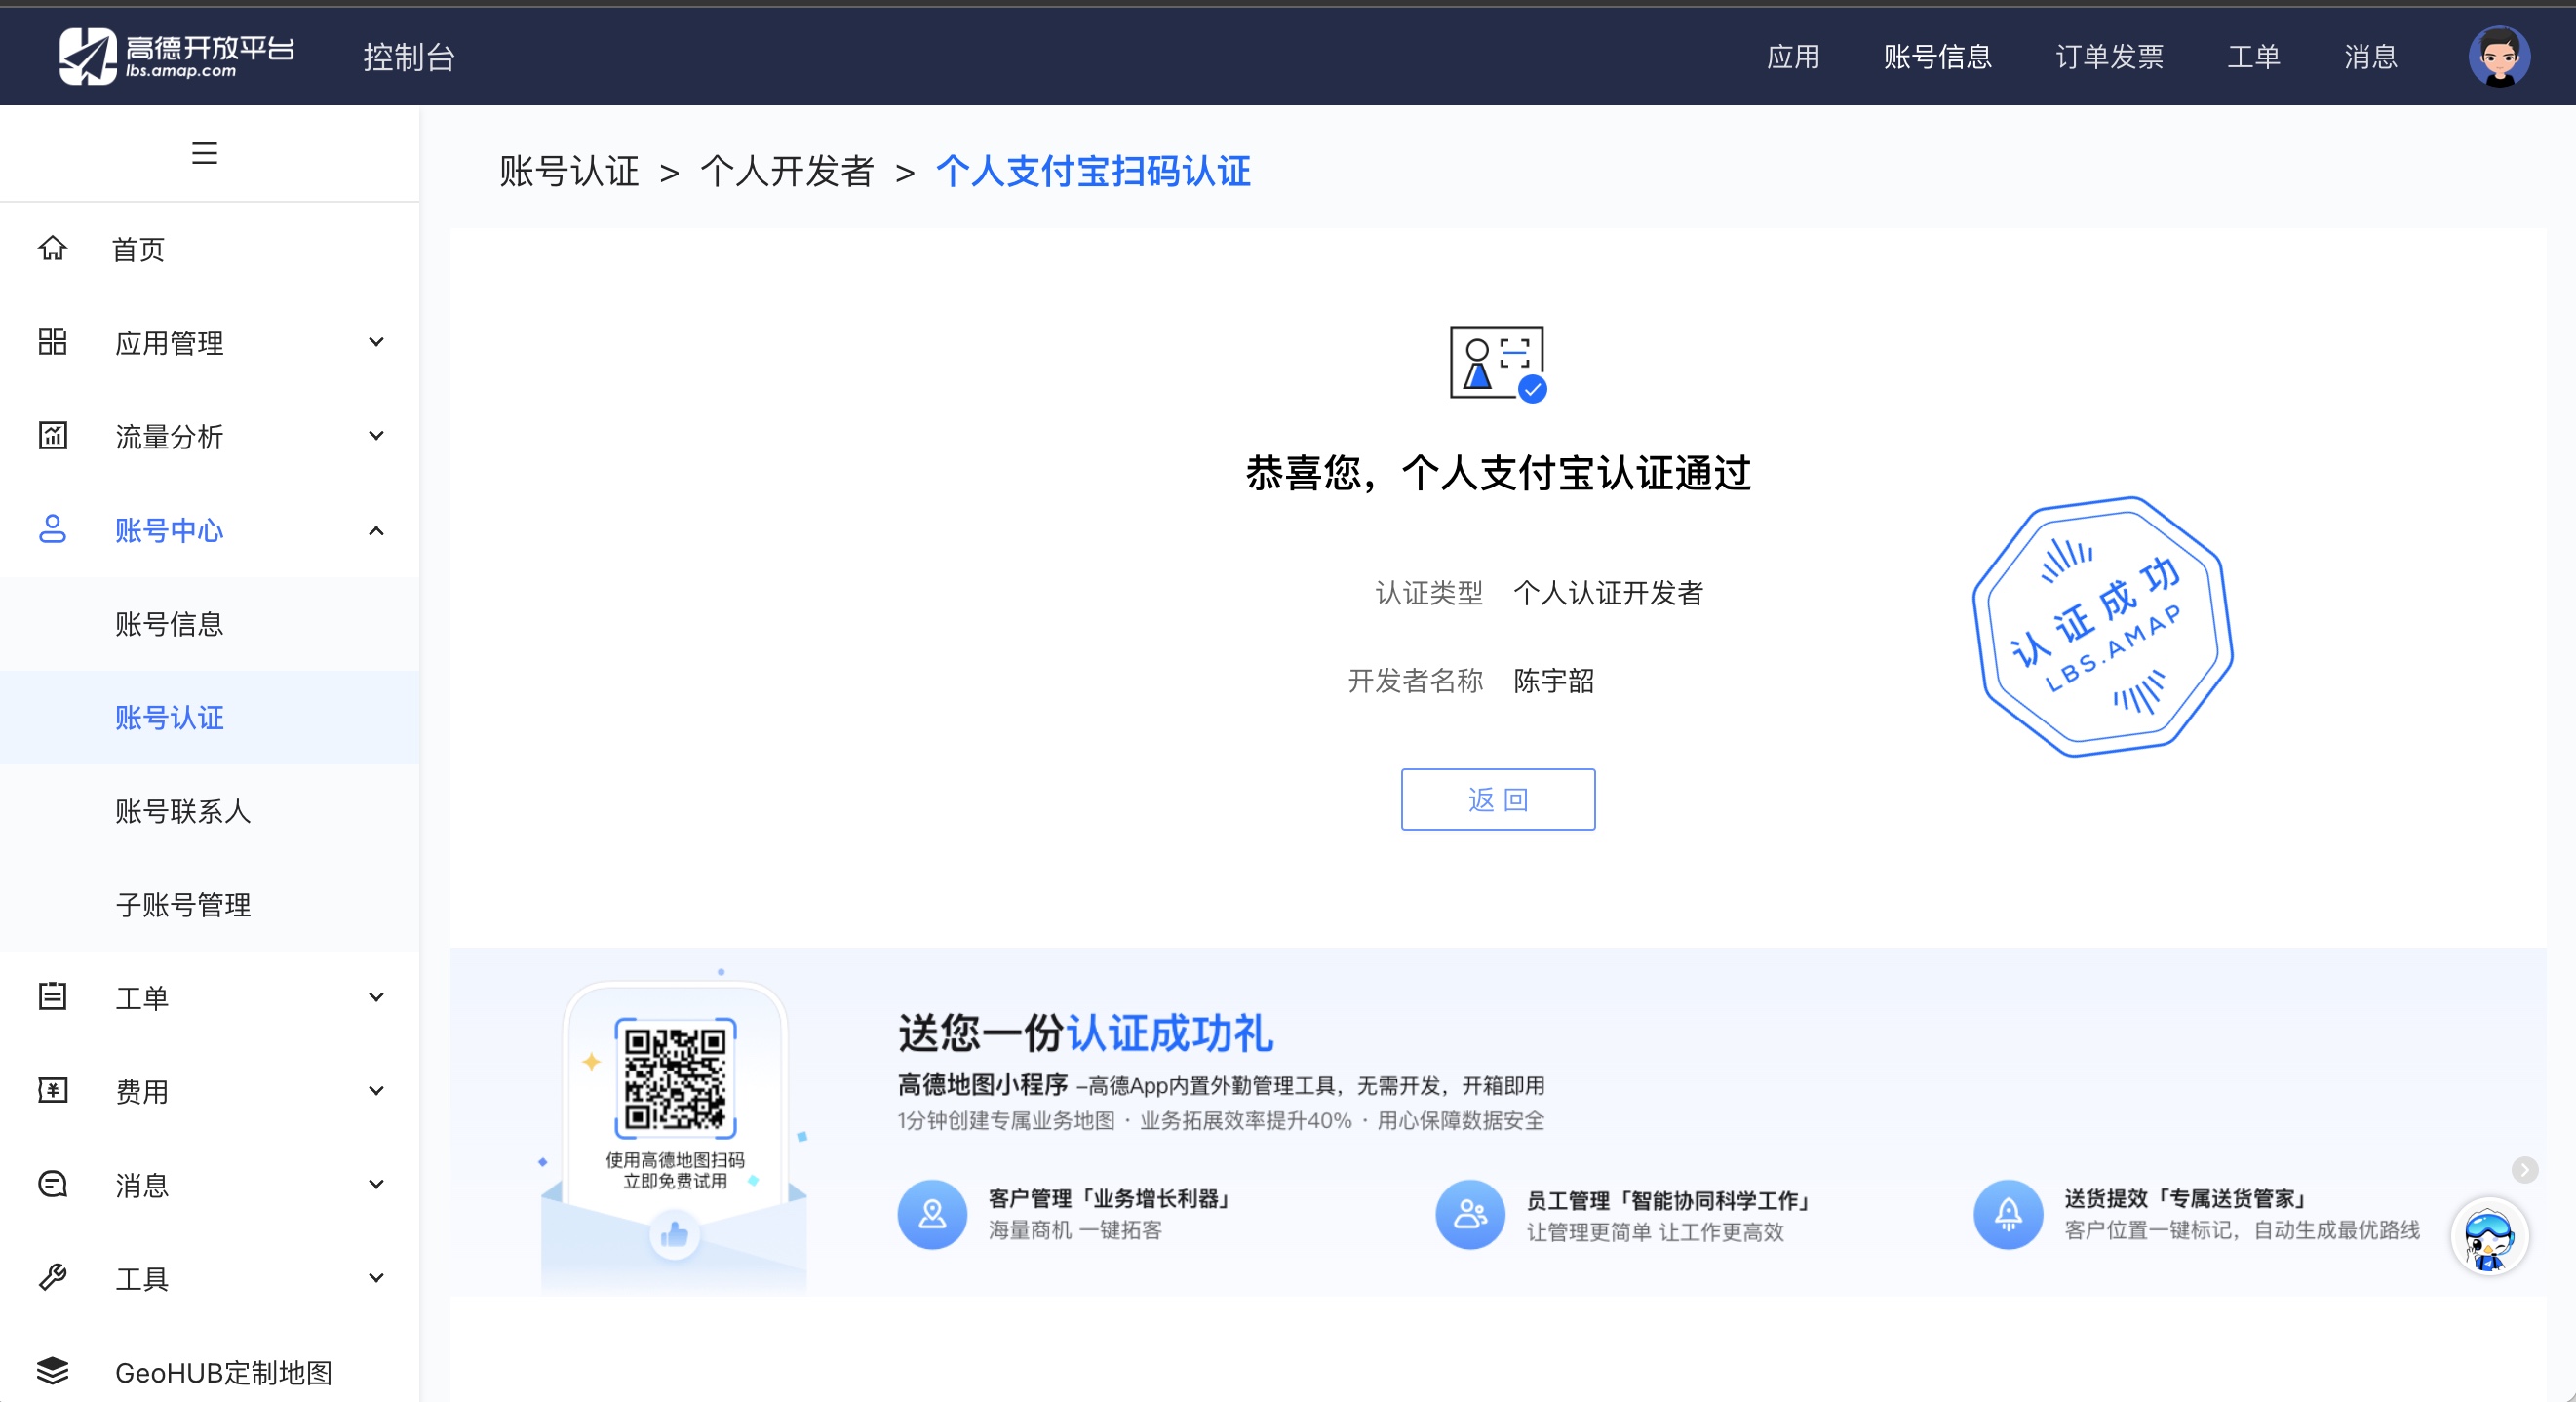Click the layers icon for GeoHUB定制地图
The image size is (2576, 1402).
(52, 1371)
